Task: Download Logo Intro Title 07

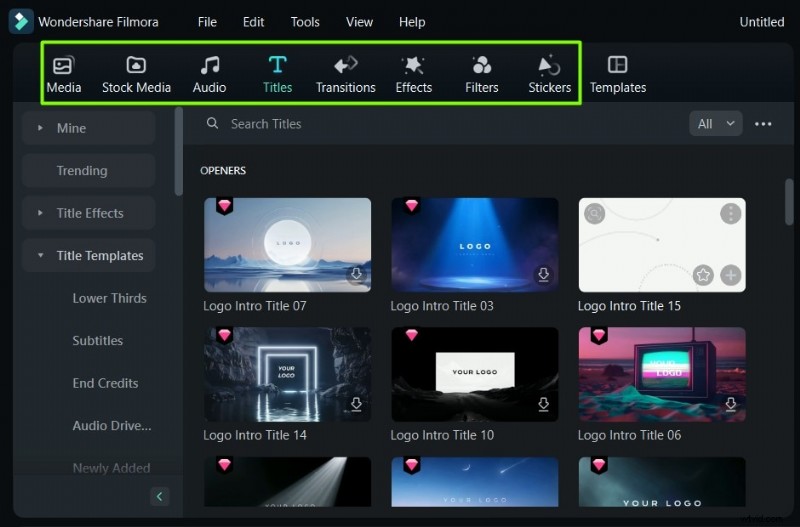Action: [355, 275]
